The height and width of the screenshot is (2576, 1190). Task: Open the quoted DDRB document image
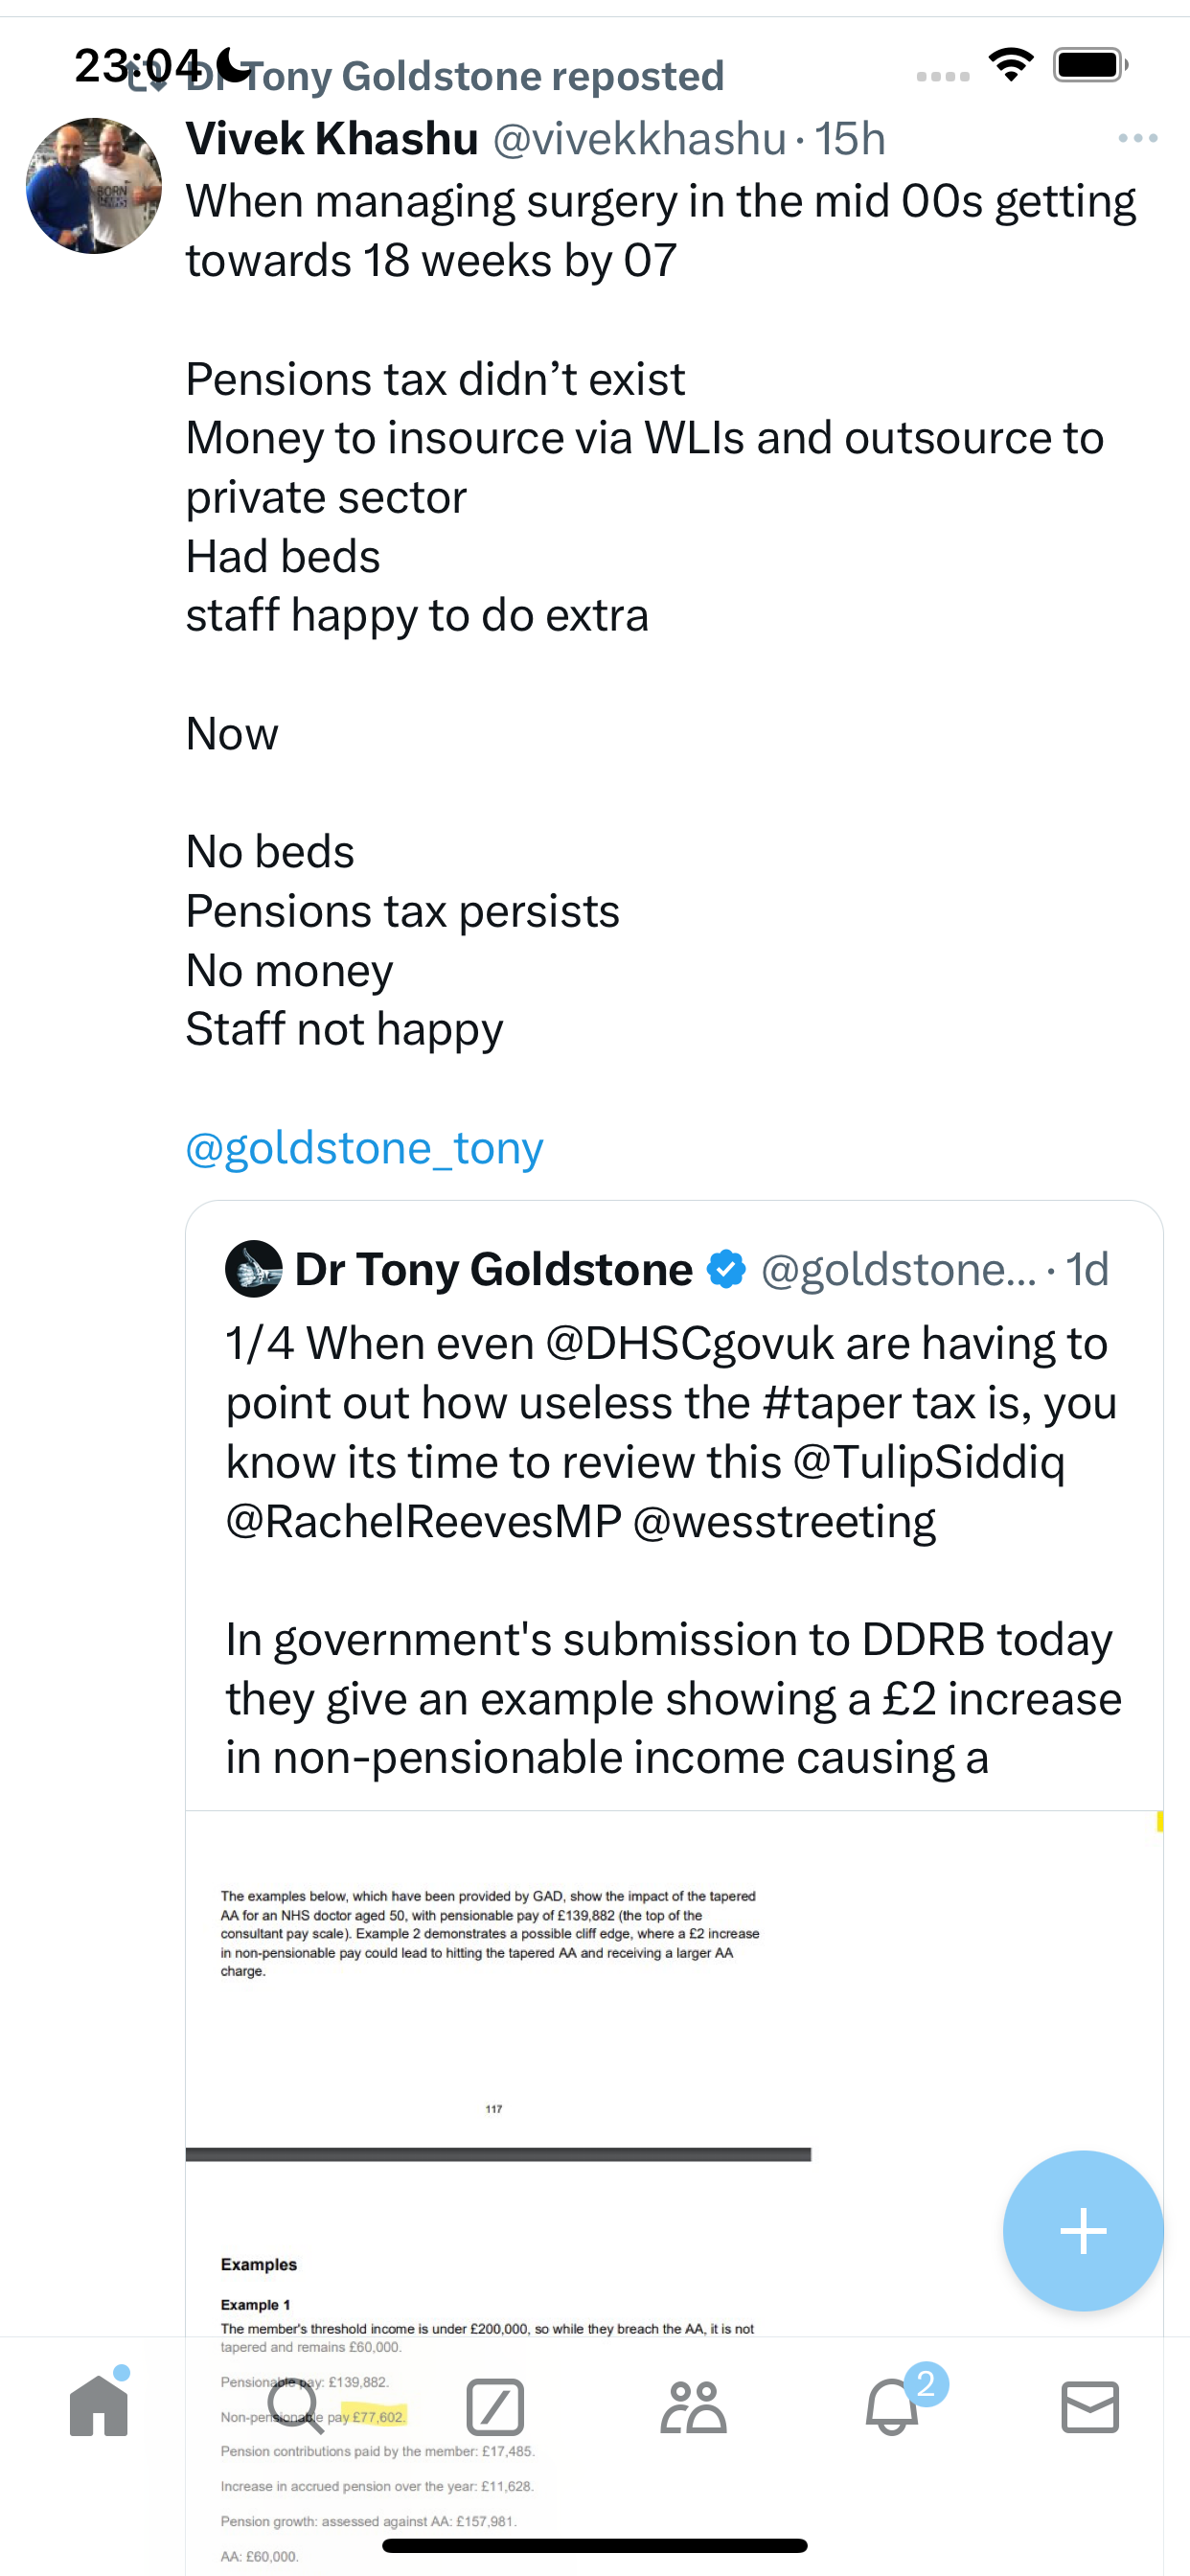674,2190
